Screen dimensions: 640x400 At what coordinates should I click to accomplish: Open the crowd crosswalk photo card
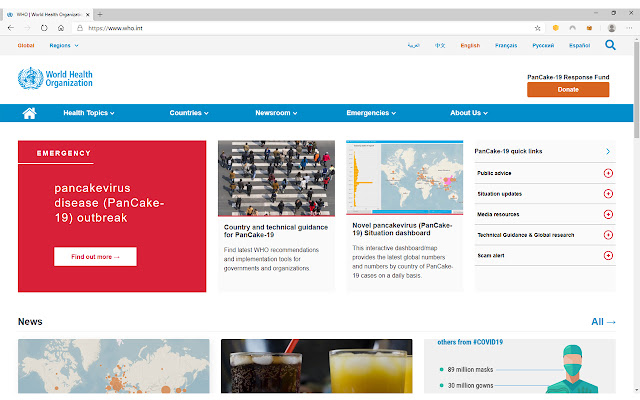click(276, 178)
